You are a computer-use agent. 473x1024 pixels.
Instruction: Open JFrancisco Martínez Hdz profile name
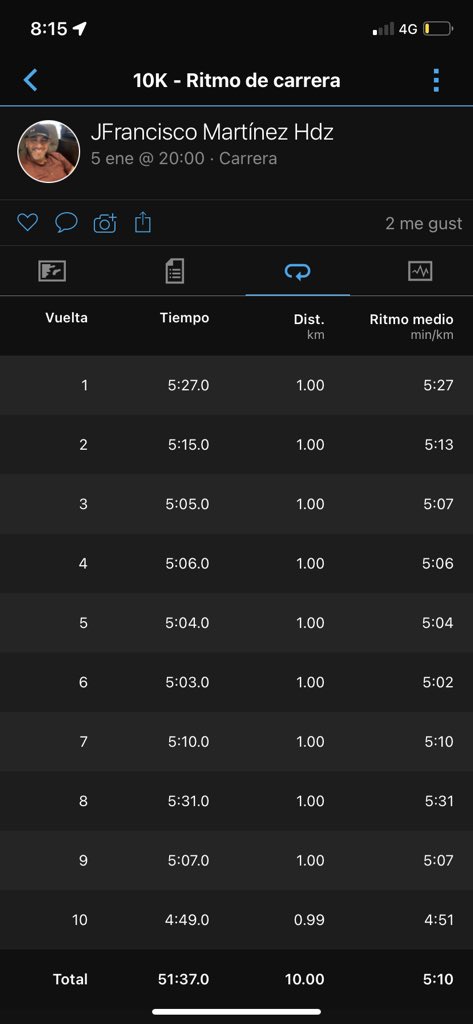pos(212,133)
